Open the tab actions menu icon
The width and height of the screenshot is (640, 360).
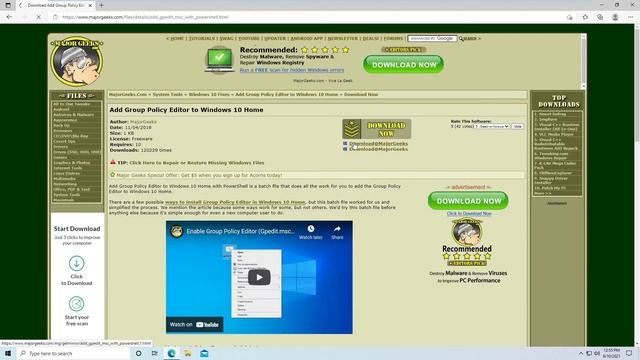8,5
